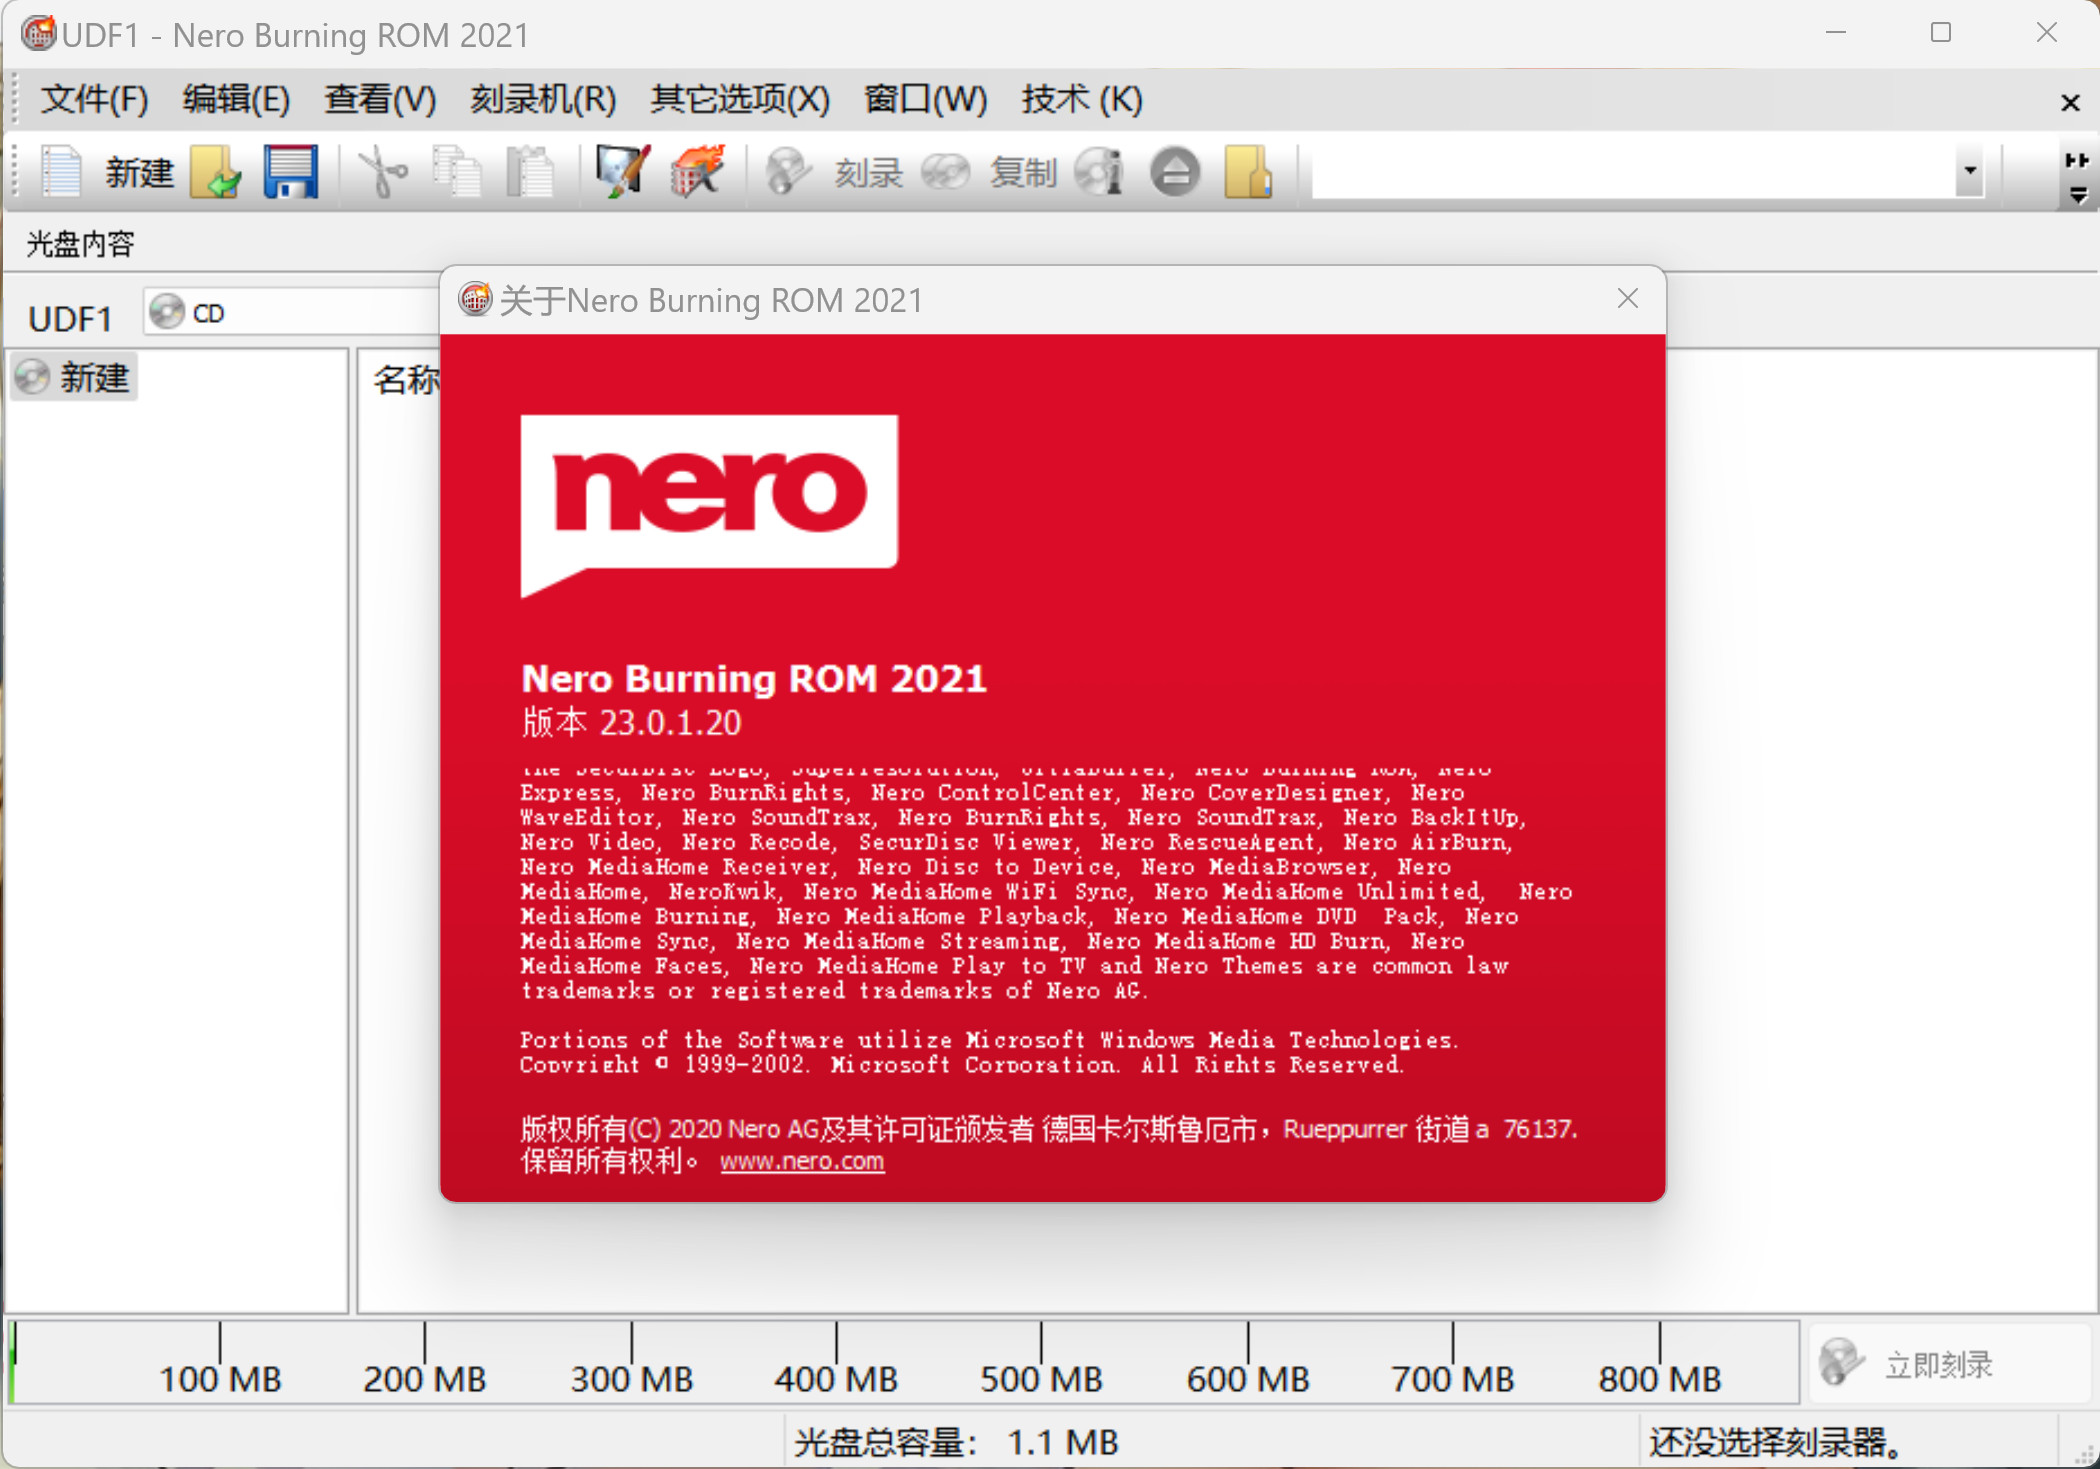Click the Nero Burning ROM 2021 heading
Viewport: 2100px width, 1469px height.
point(754,678)
